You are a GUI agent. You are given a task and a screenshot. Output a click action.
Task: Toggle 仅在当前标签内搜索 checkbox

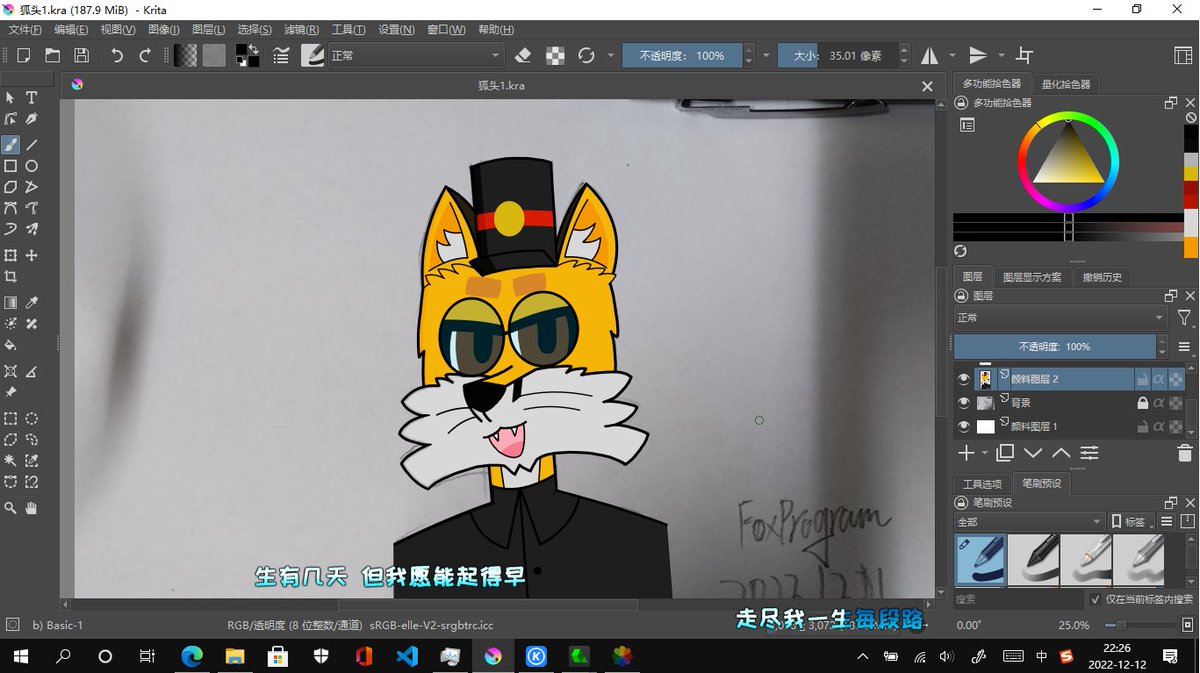(1095, 600)
